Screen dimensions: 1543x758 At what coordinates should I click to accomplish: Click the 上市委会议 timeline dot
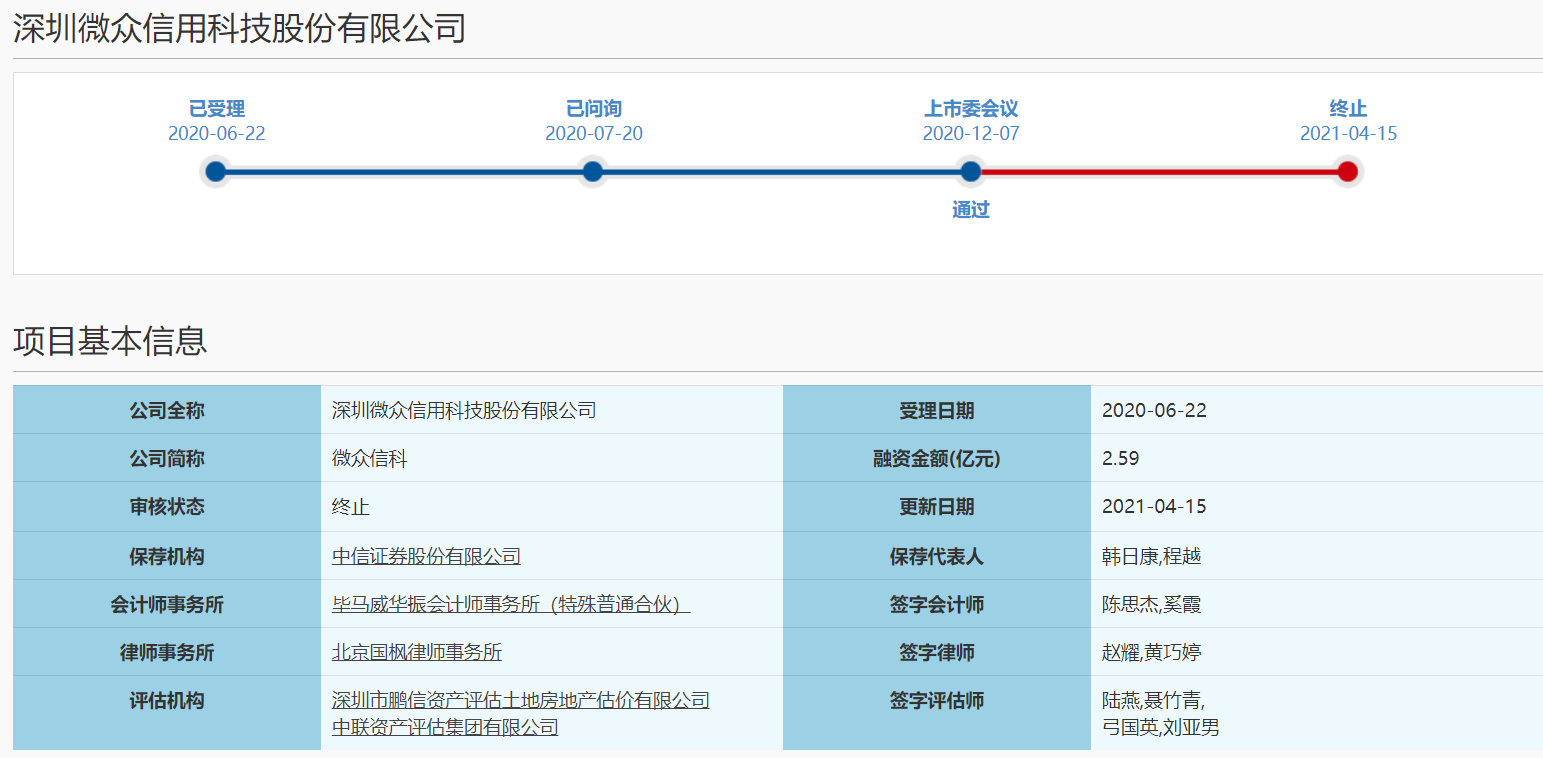tap(970, 172)
